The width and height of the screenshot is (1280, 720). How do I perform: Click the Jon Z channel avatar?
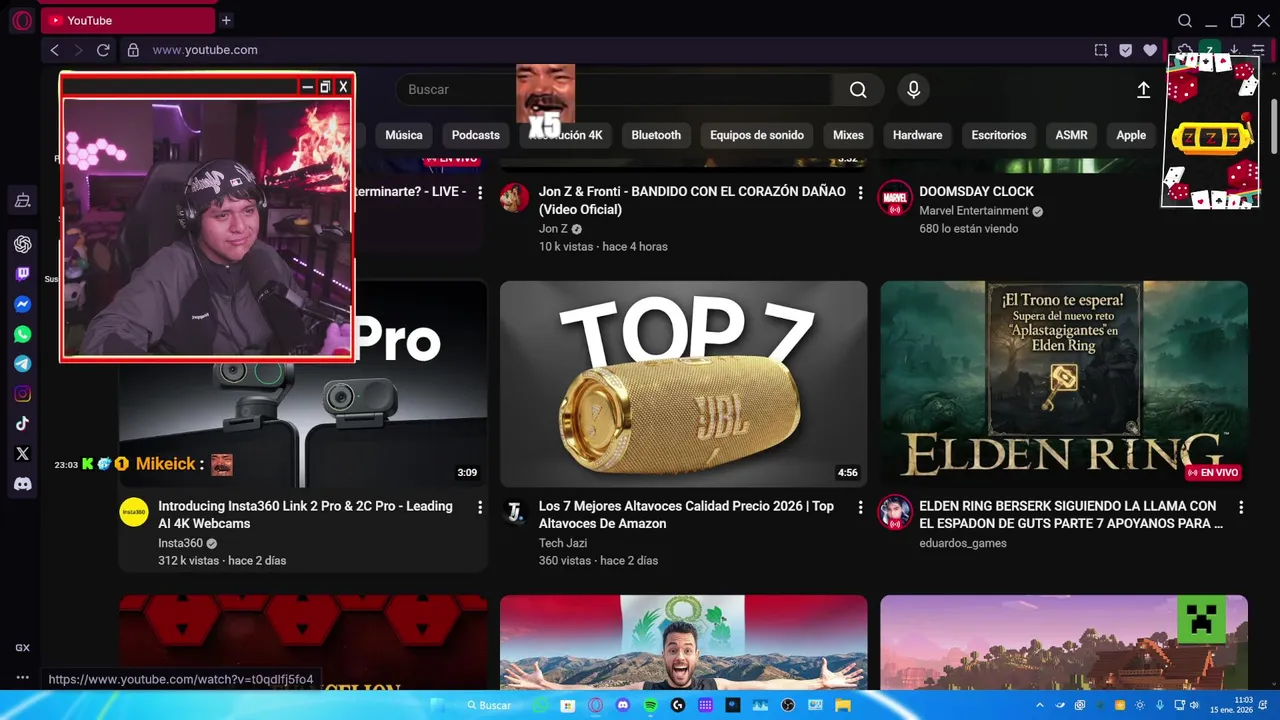(x=514, y=198)
